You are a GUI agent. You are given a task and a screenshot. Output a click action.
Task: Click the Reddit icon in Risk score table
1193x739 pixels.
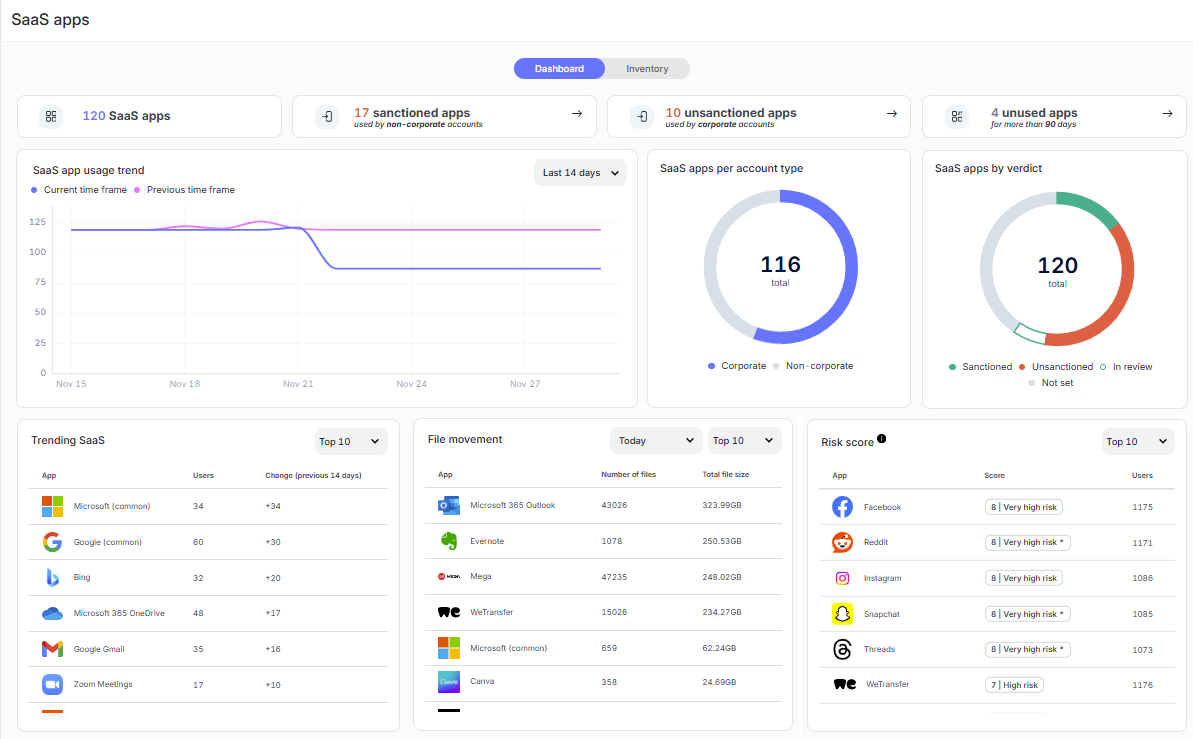click(x=842, y=542)
